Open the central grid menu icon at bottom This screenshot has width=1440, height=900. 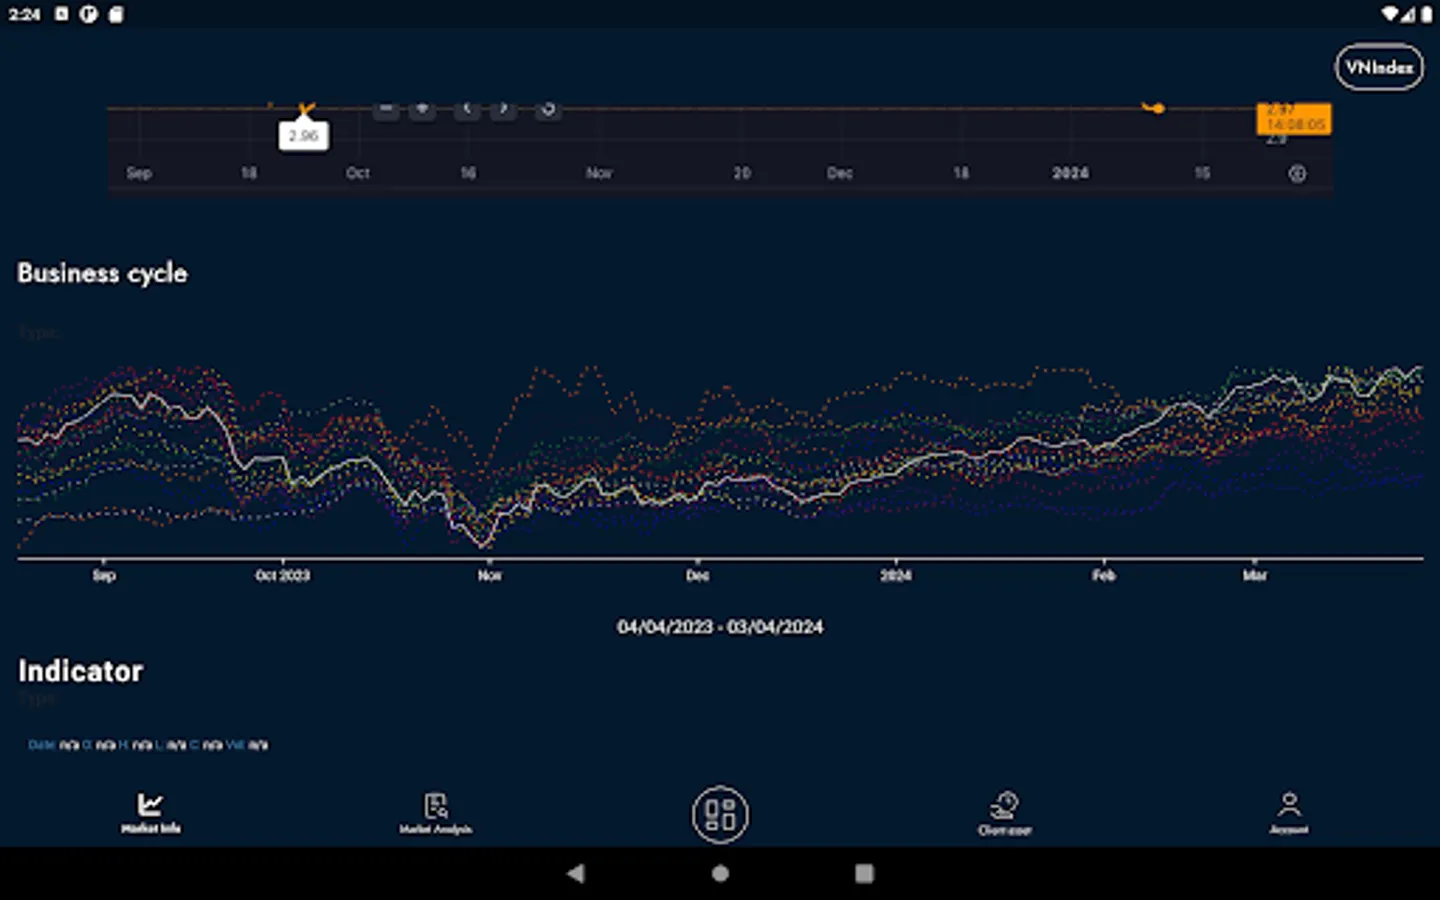[719, 815]
